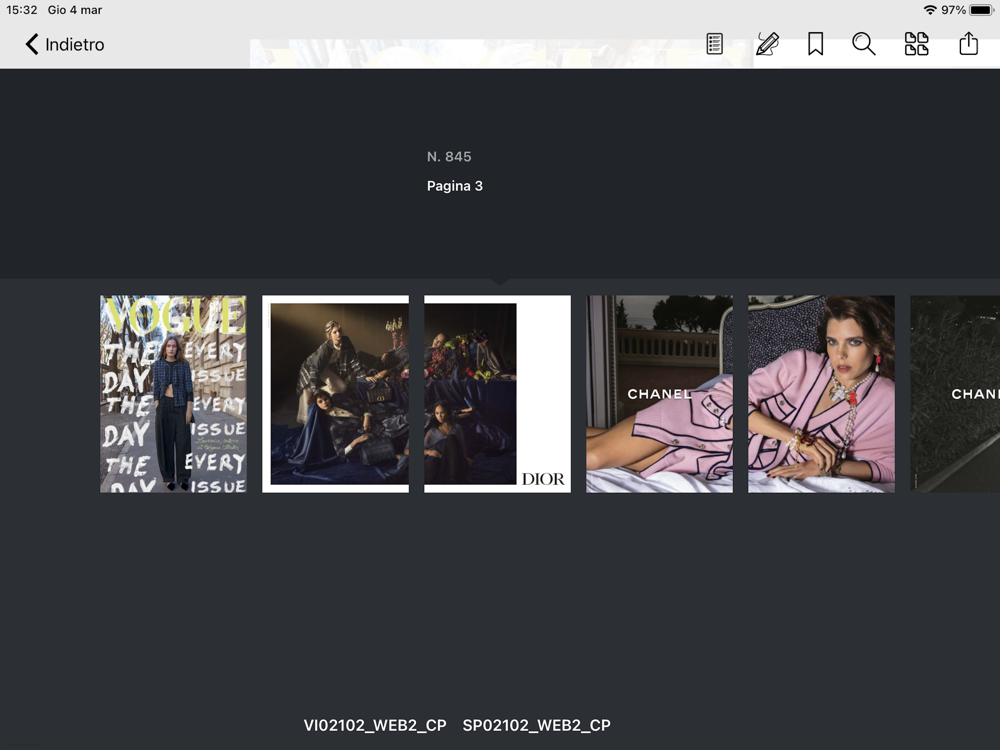Tap the battery indicator in status bar
Screen dimensions: 1000x750
click(981, 10)
